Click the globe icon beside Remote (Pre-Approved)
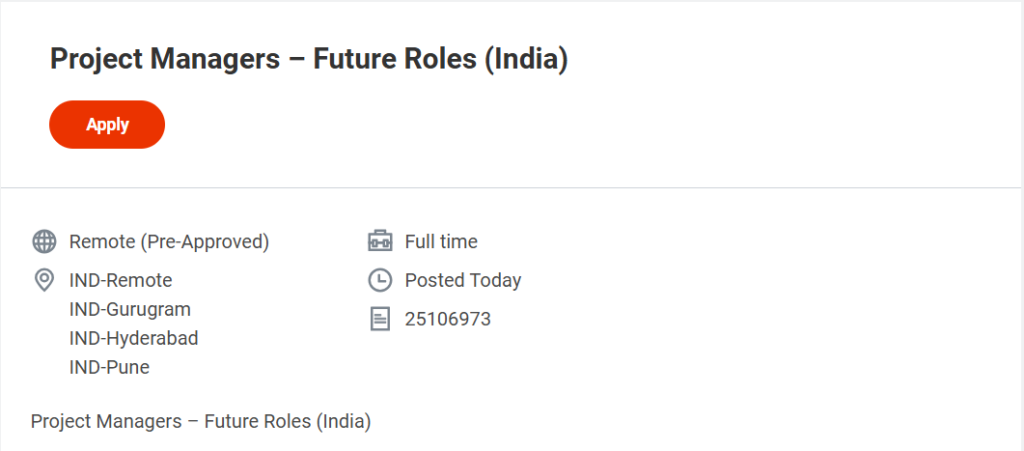 pyautogui.click(x=44, y=241)
